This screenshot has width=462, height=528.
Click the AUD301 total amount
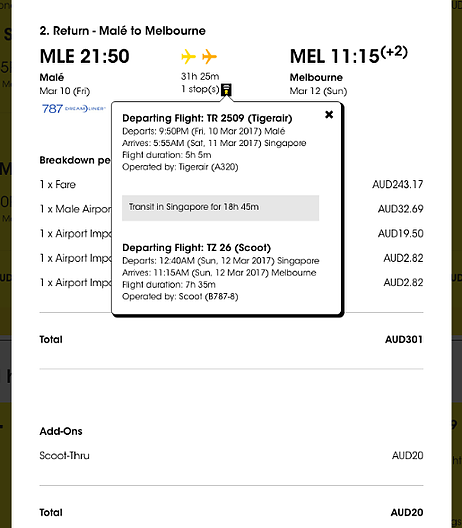tap(404, 339)
